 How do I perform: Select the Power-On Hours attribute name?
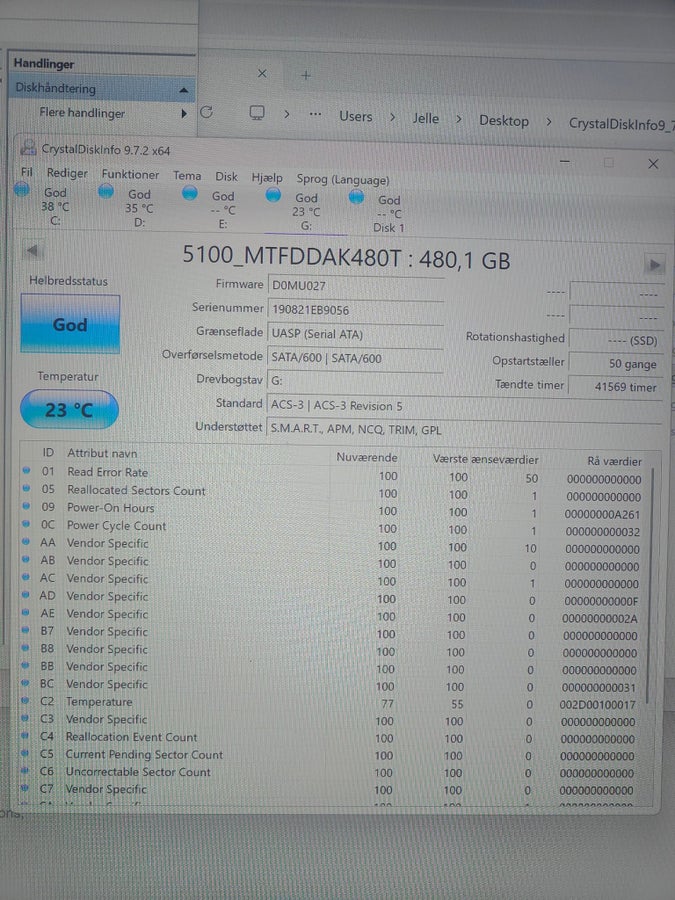(111, 507)
